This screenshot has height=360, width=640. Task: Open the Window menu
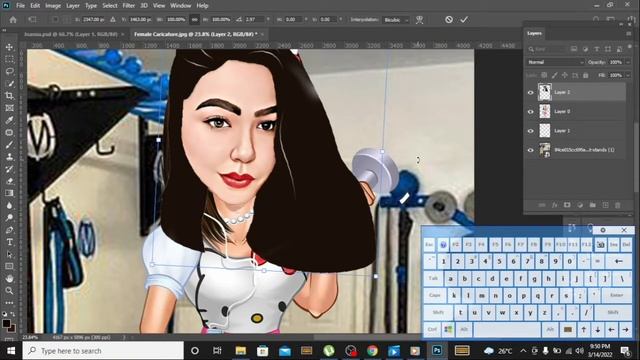coord(180,6)
